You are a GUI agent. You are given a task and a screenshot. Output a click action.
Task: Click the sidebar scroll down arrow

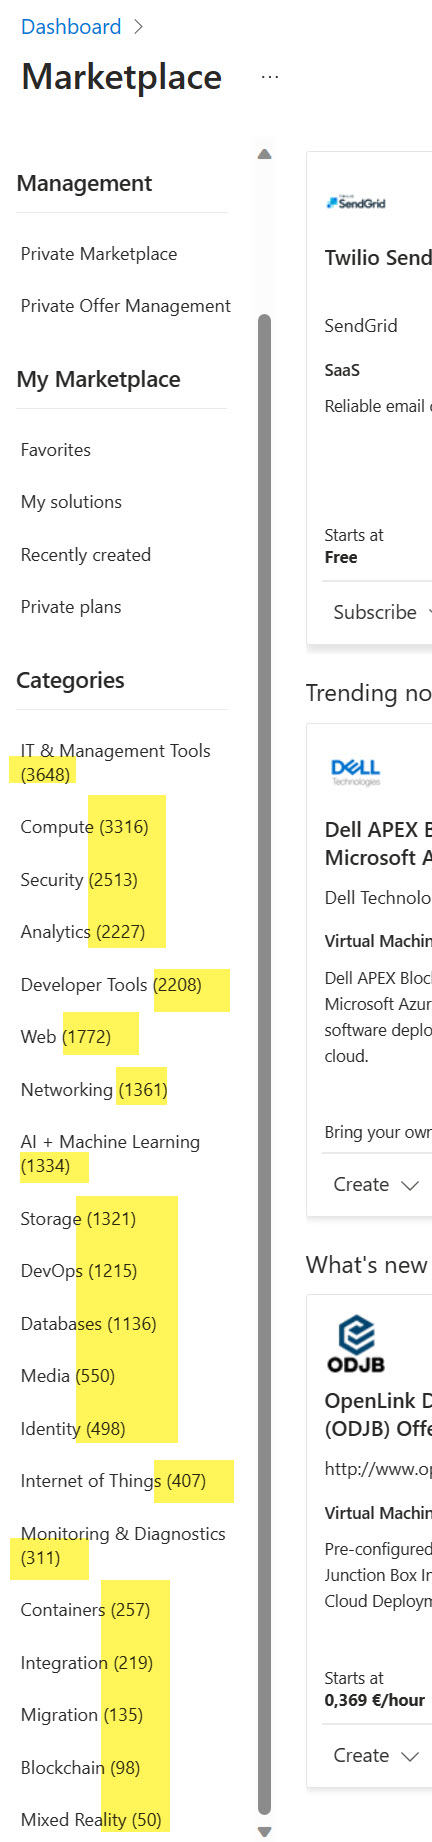click(x=264, y=1832)
